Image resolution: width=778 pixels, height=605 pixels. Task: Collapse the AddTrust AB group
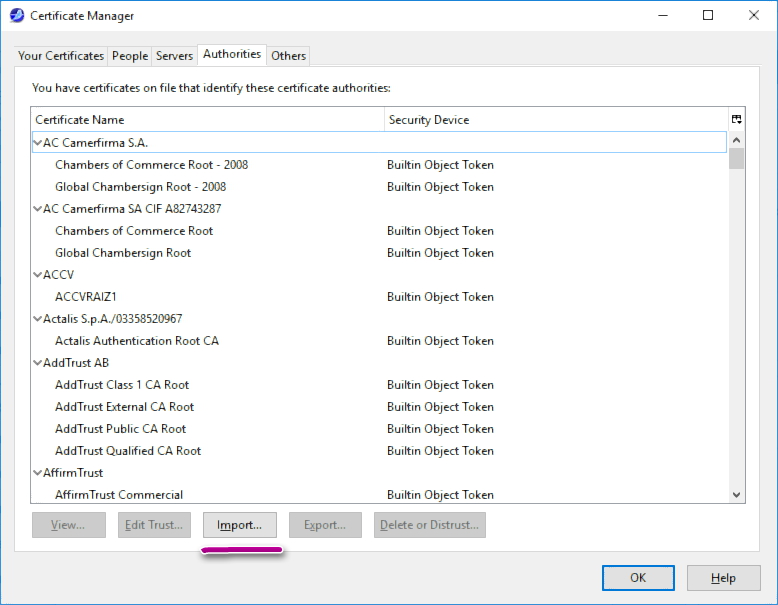(x=38, y=363)
